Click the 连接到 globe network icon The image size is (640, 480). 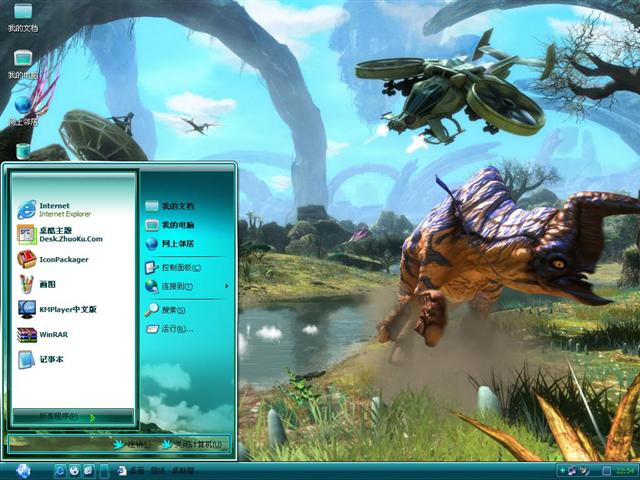[152, 286]
